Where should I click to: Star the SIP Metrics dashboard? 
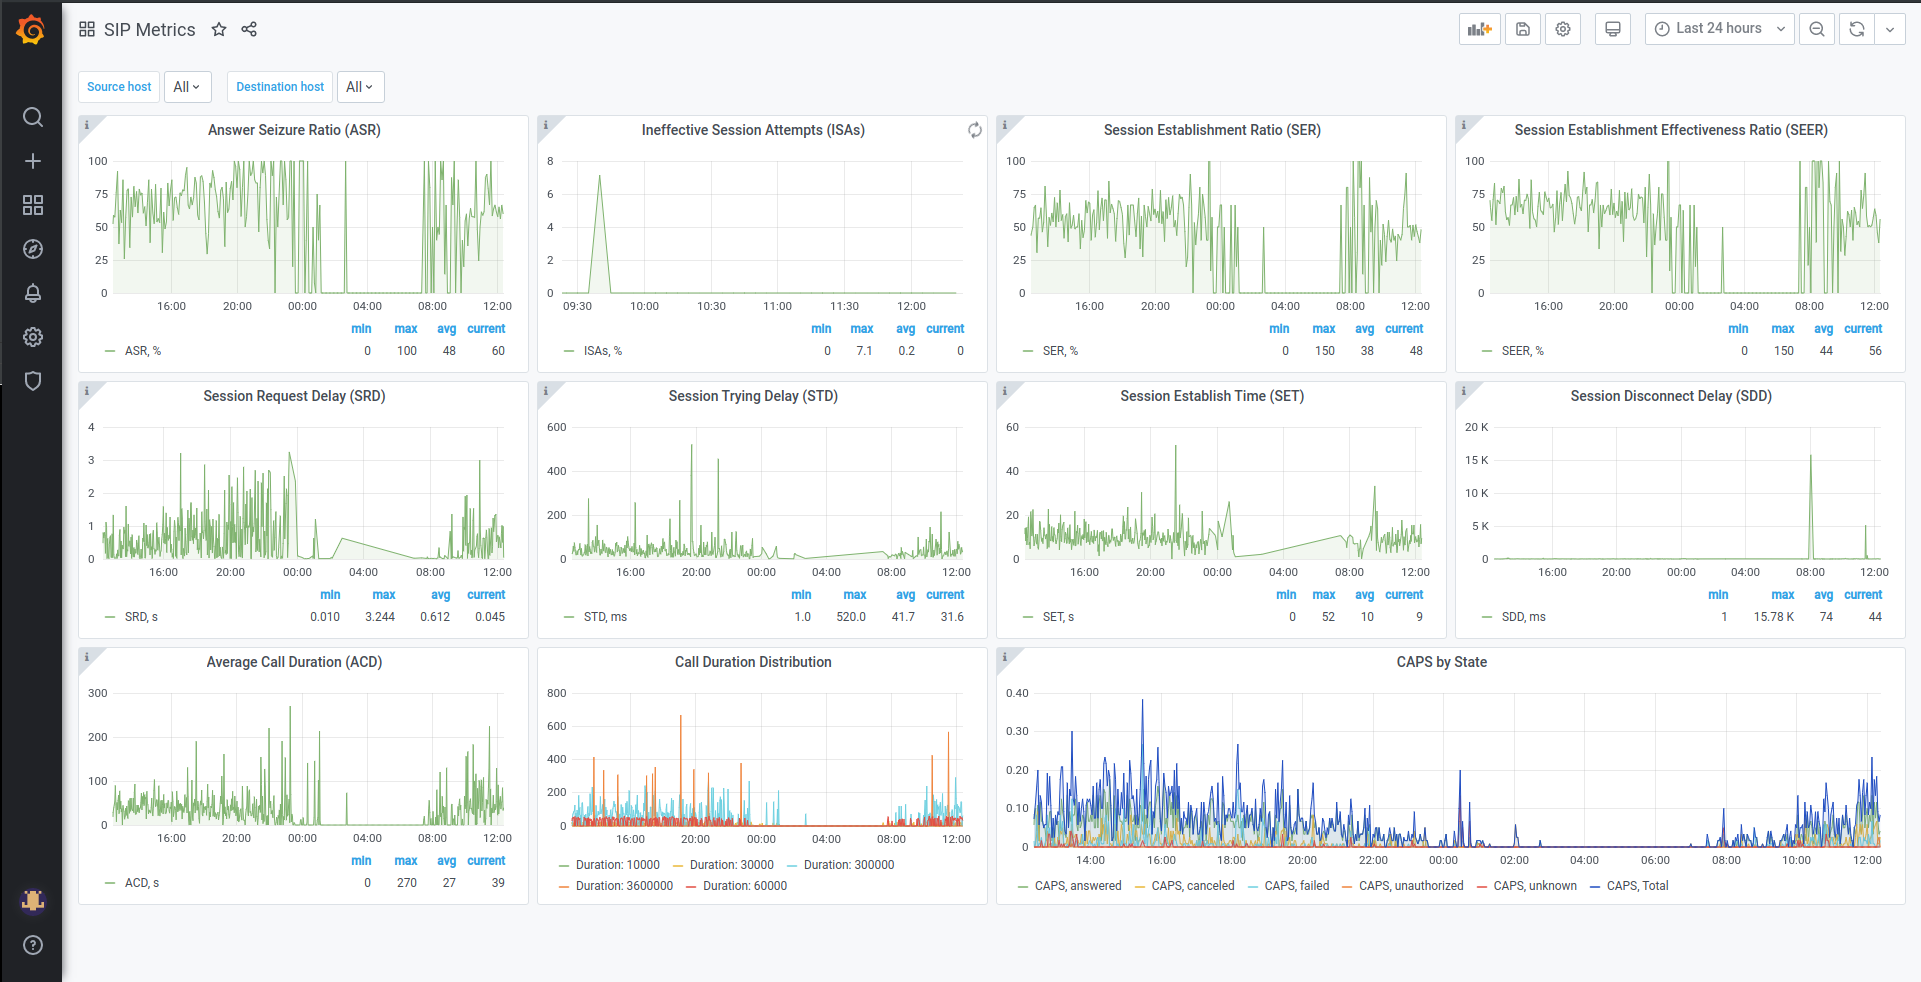218,29
